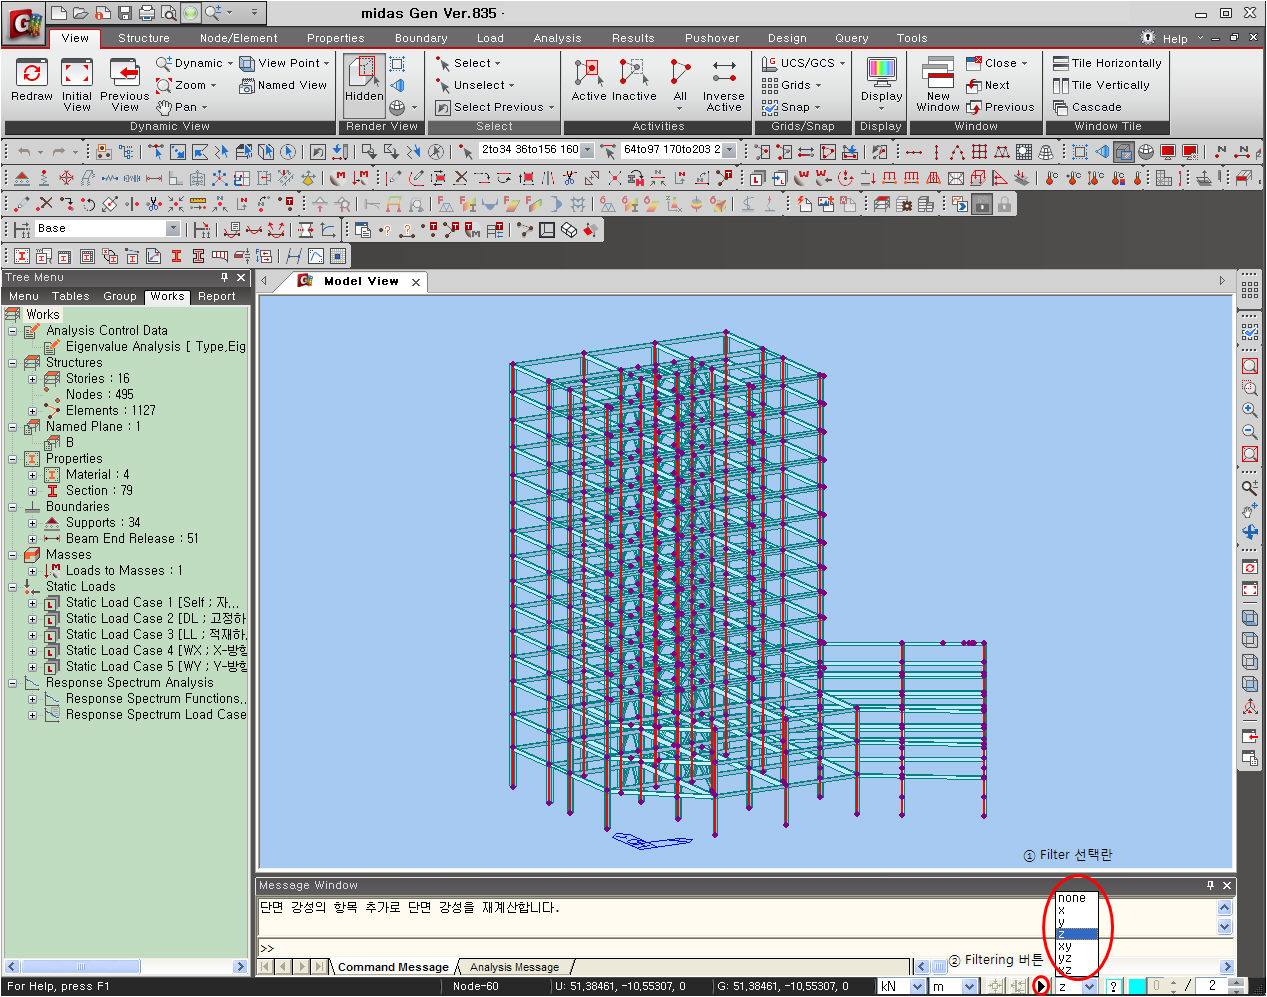Click the cyan color swatch in status bar
The width and height of the screenshot is (1267, 997).
(x=1137, y=986)
